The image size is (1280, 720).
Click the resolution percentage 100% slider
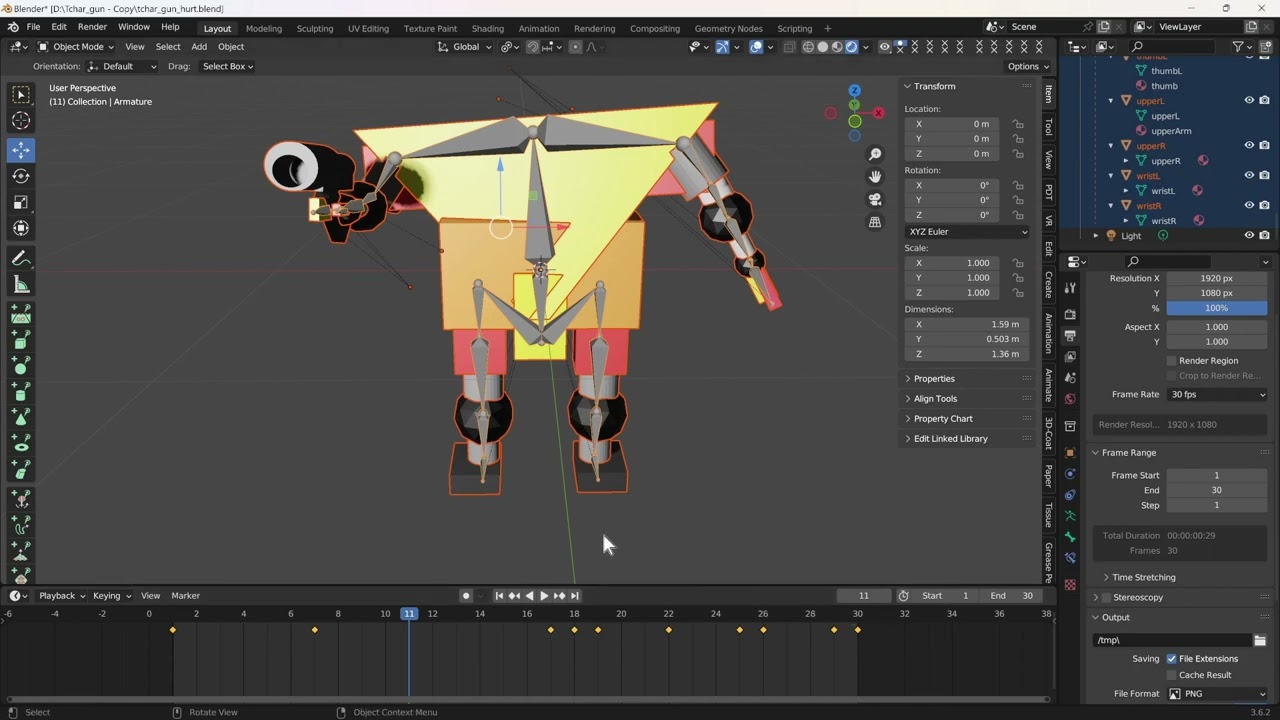[1217, 308]
